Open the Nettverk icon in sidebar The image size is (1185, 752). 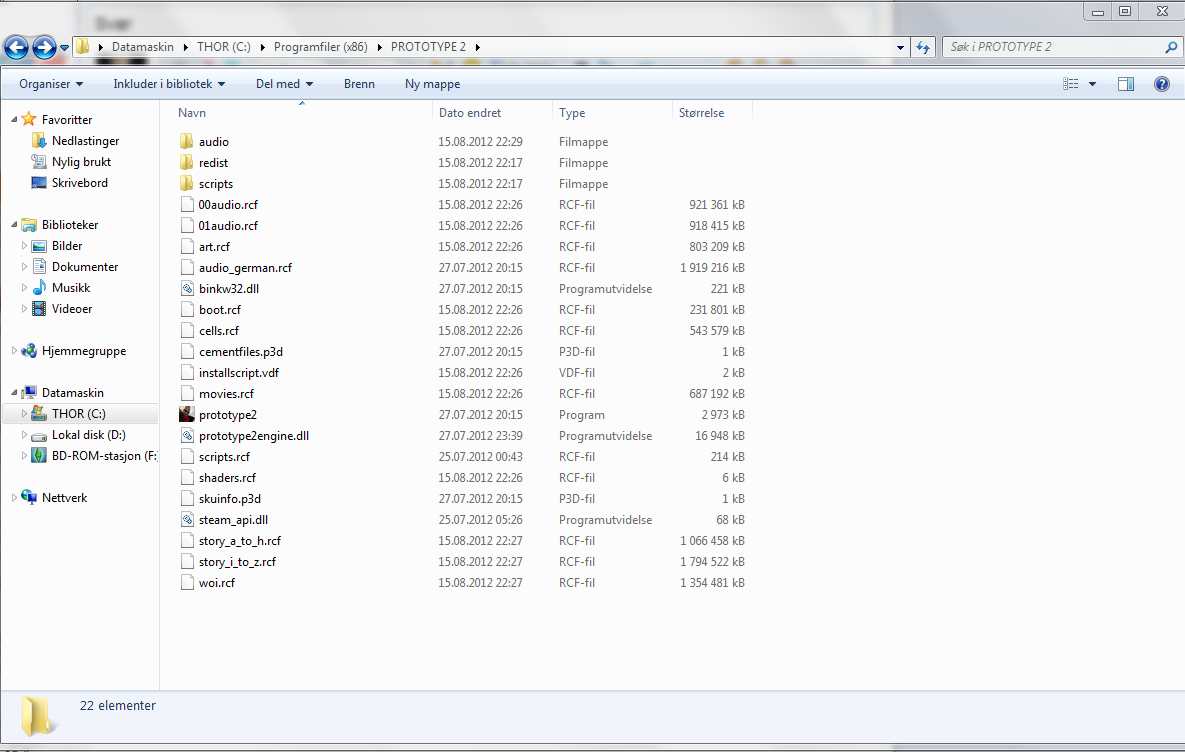pyautogui.click(x=29, y=497)
